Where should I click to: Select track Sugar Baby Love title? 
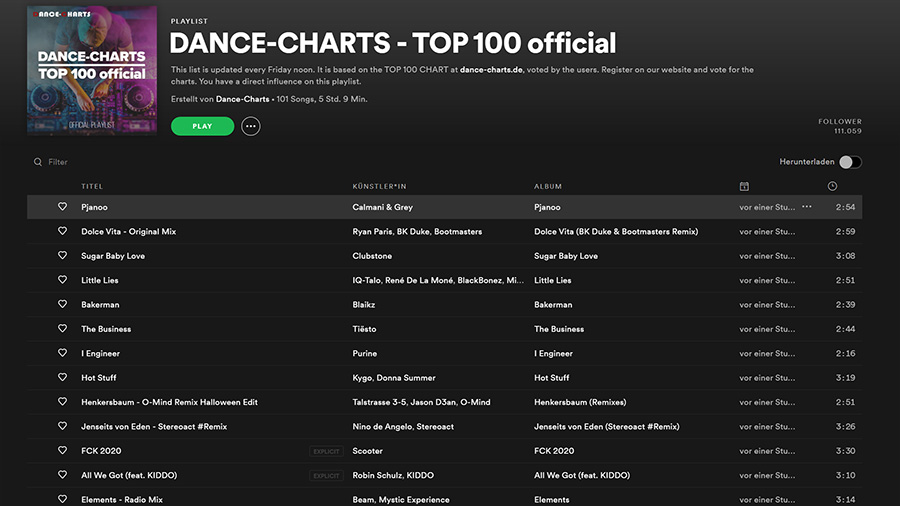point(113,256)
